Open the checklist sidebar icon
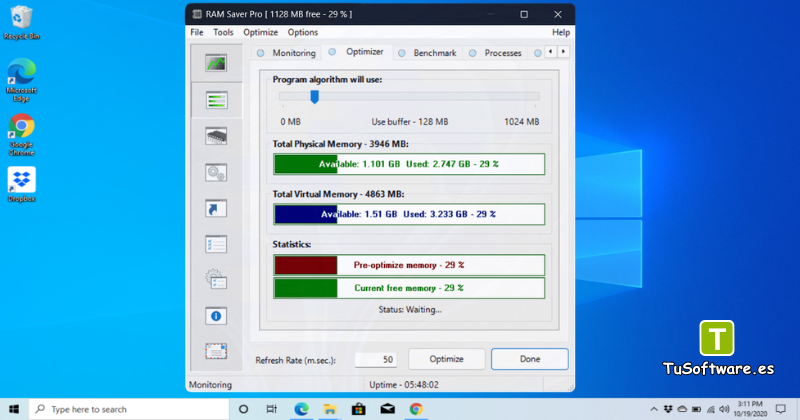The width and height of the screenshot is (800, 420). point(216,244)
